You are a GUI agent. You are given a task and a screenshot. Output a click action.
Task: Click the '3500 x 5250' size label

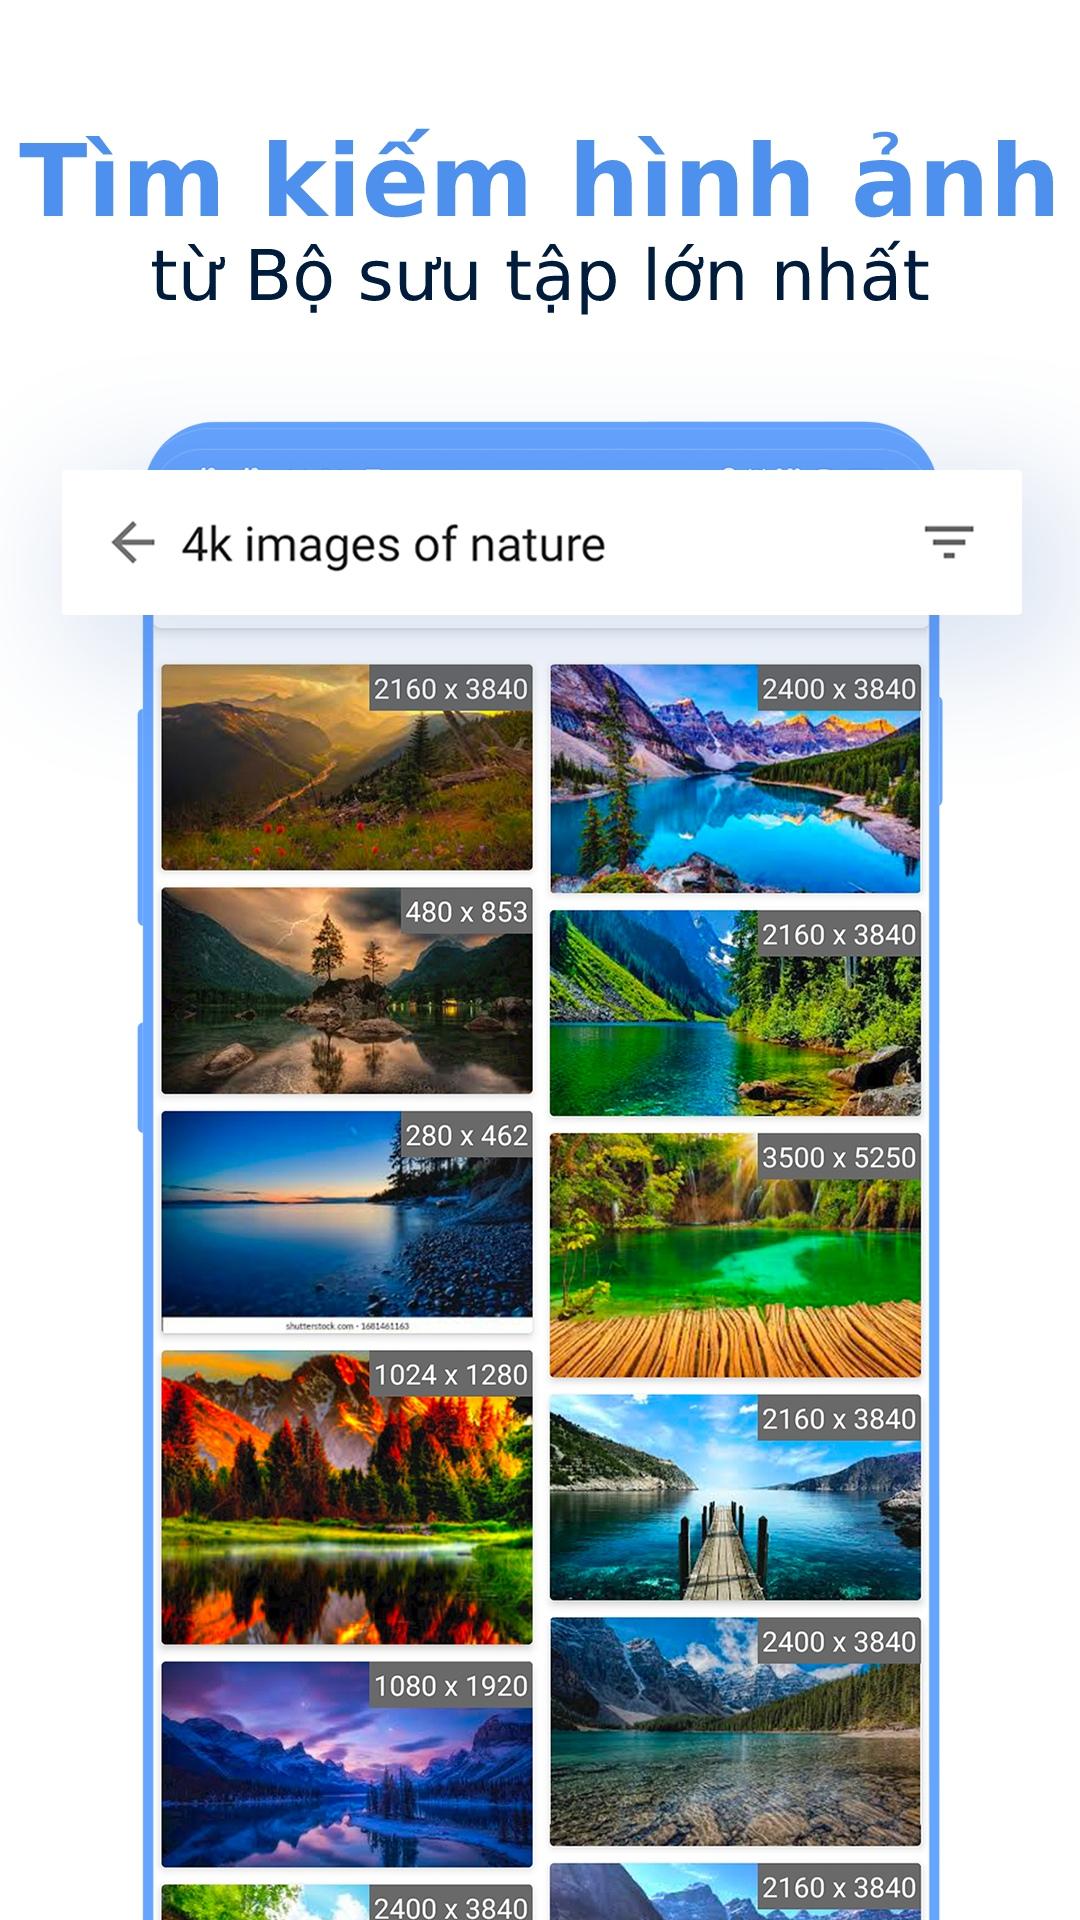[x=839, y=1157]
